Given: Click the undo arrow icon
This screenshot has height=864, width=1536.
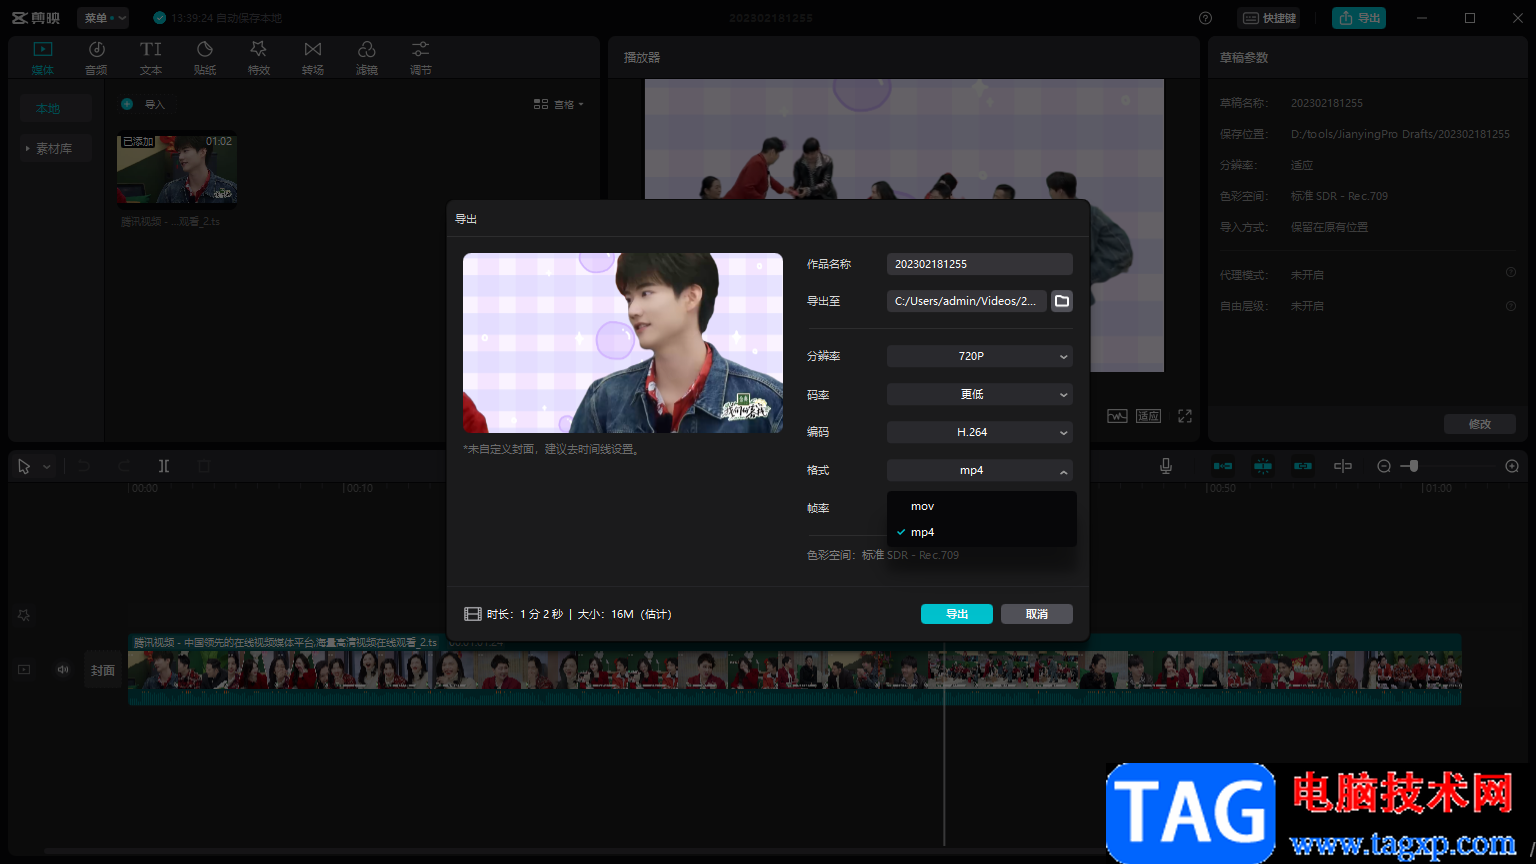Looking at the screenshot, I should tap(84, 466).
